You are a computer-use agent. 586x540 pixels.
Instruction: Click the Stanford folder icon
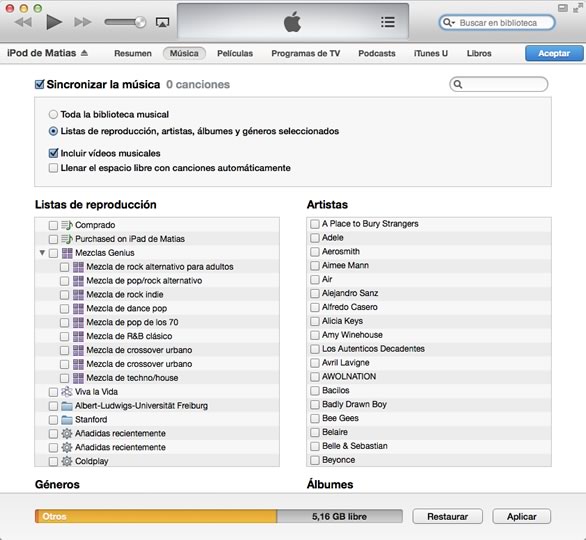67,420
